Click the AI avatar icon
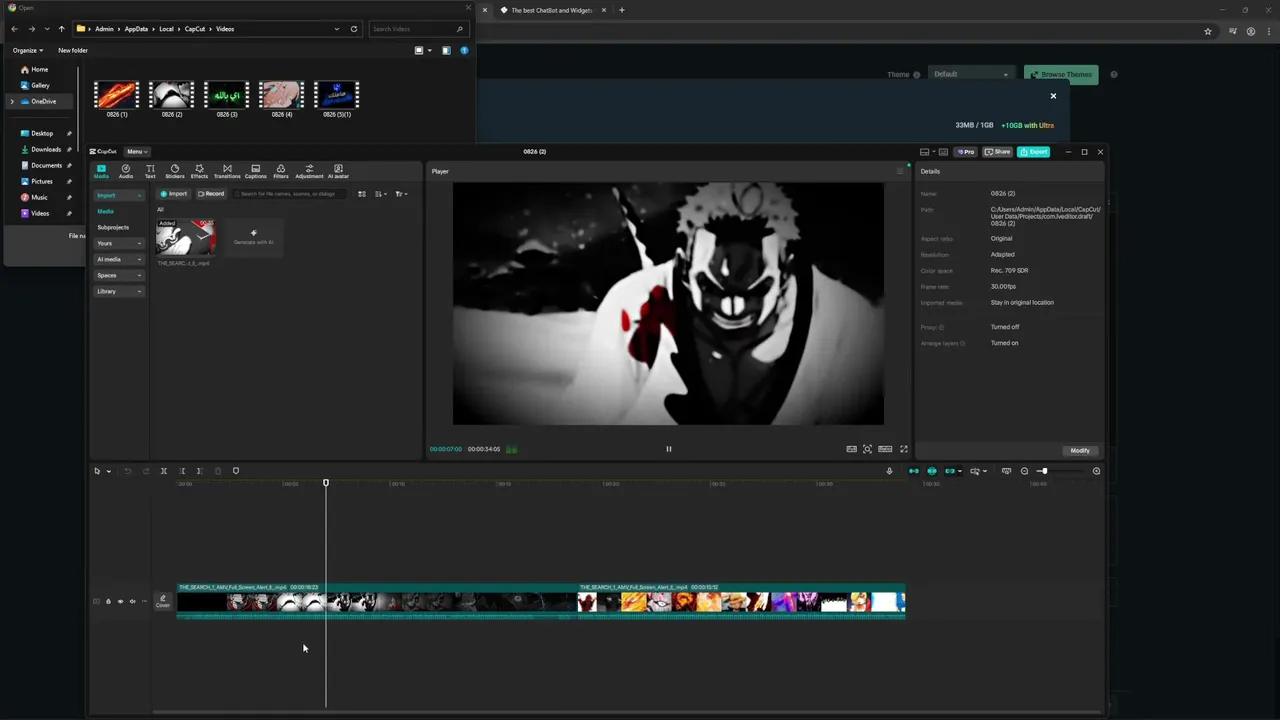This screenshot has width=1280, height=720. 338,171
